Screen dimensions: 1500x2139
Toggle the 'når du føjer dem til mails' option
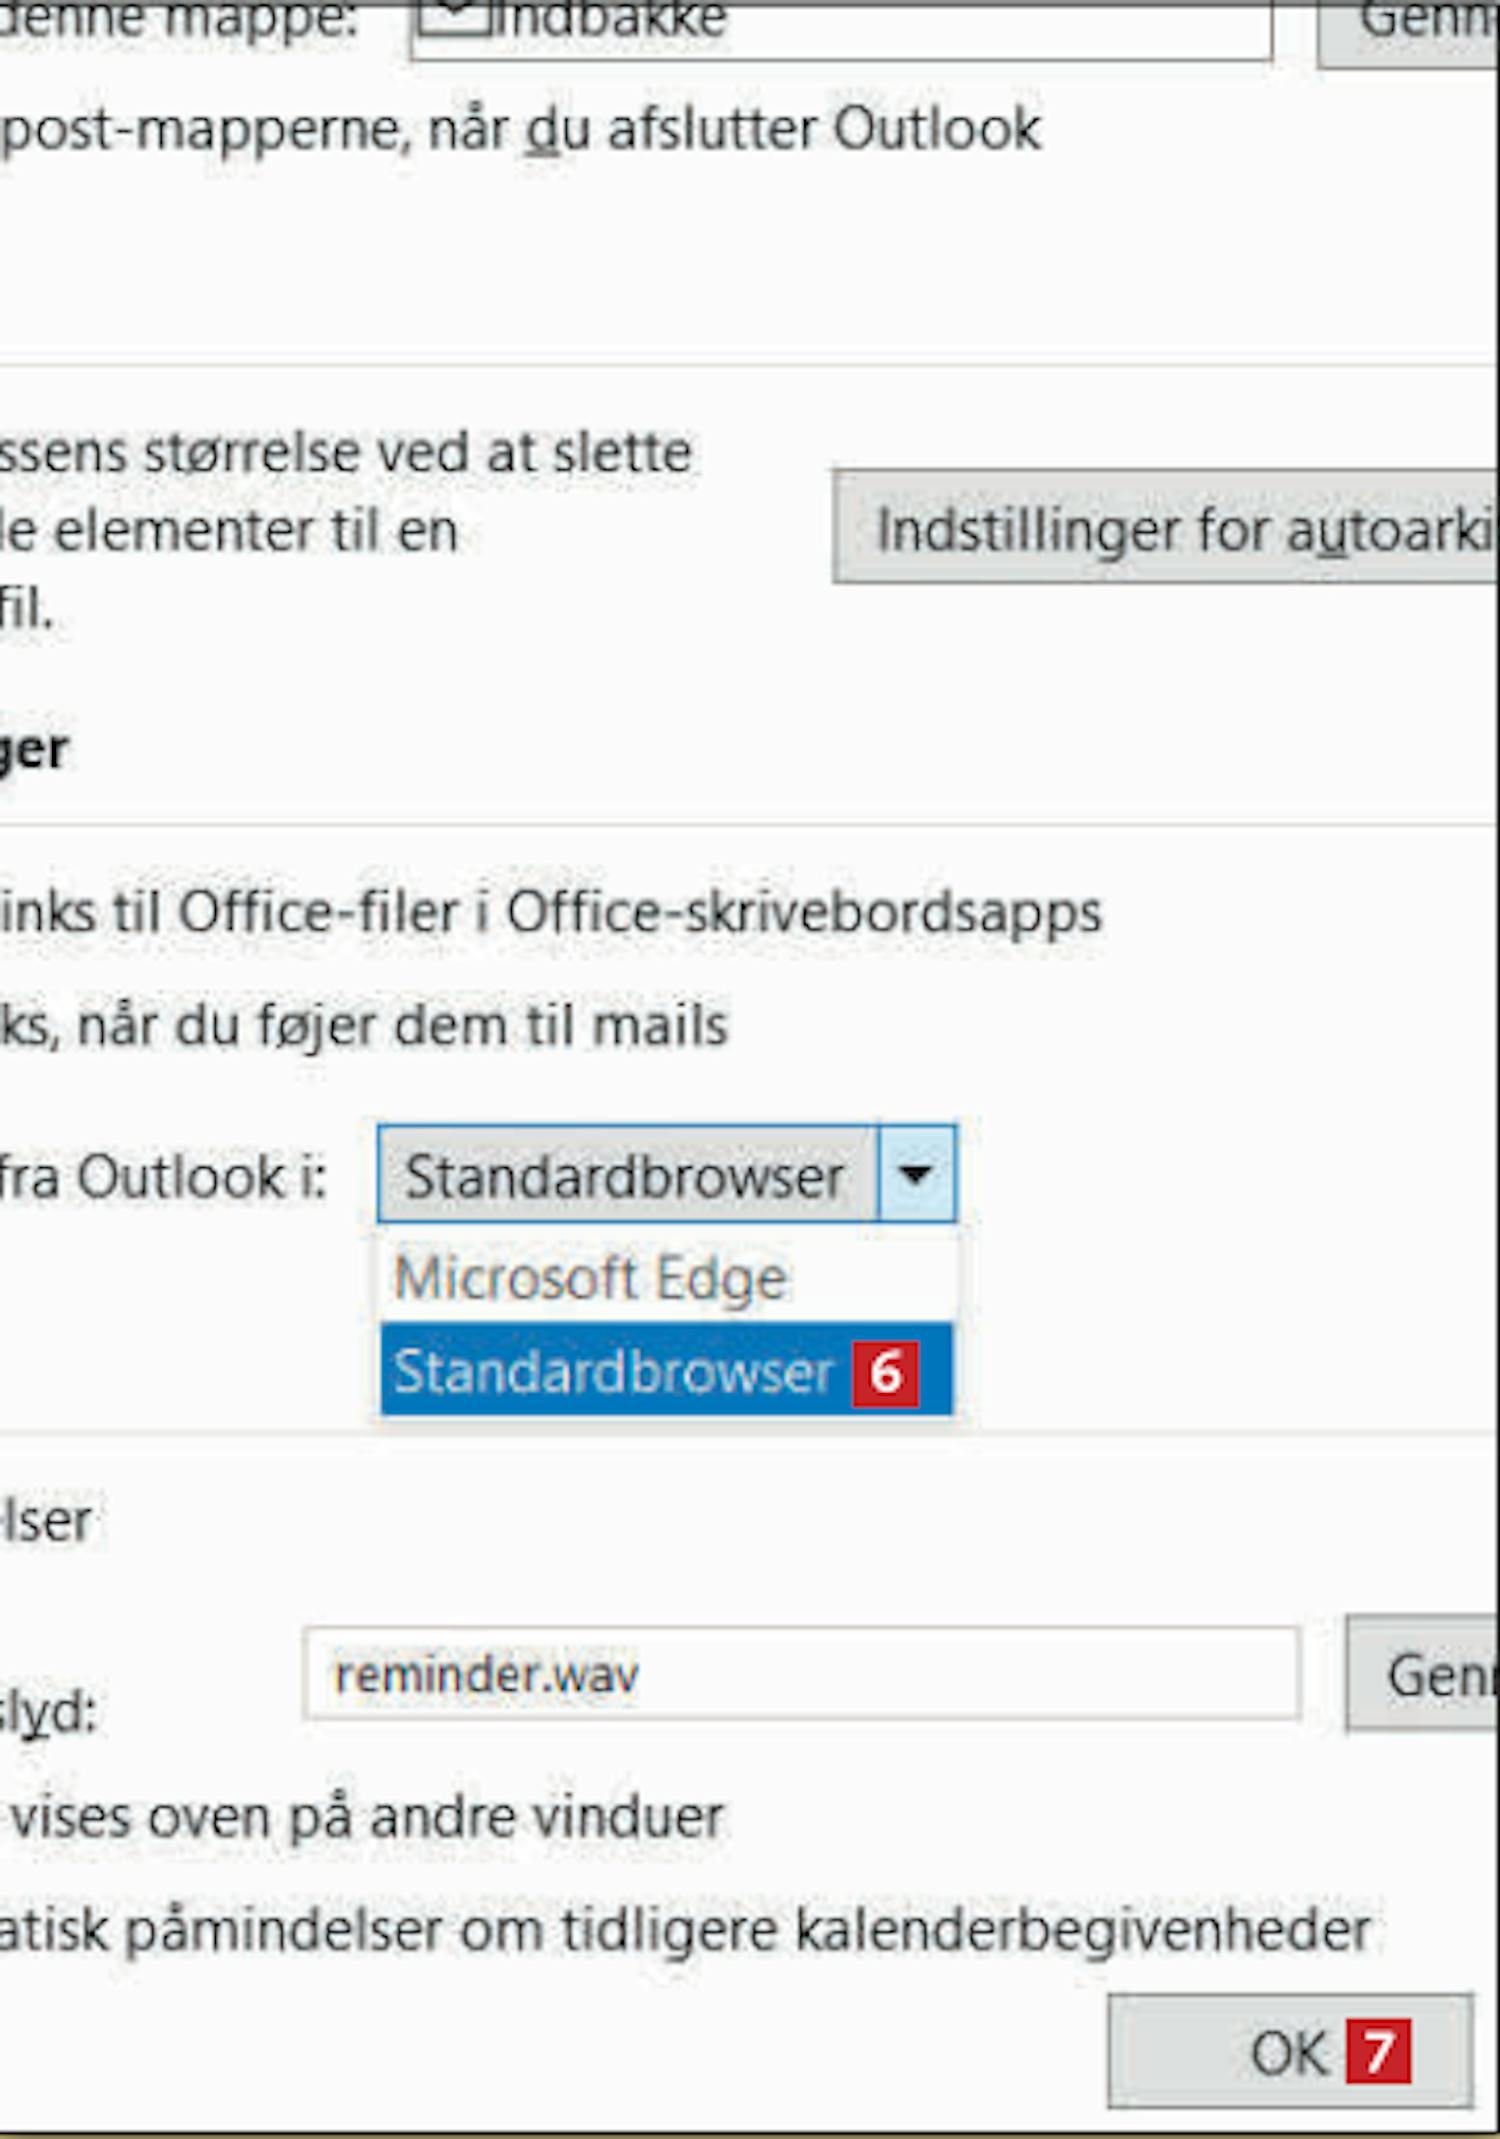365,1026
